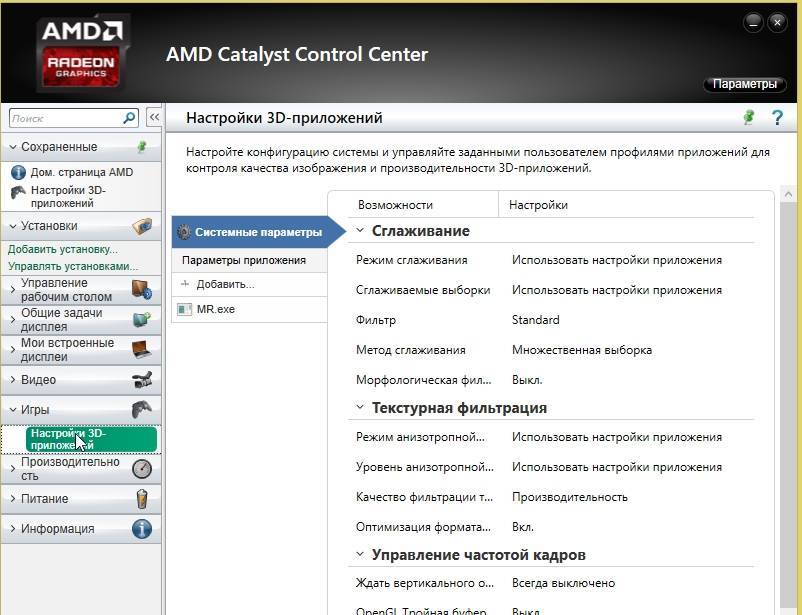Click the pin icon next to Сохраненные
The image size is (802, 615).
click(142, 147)
